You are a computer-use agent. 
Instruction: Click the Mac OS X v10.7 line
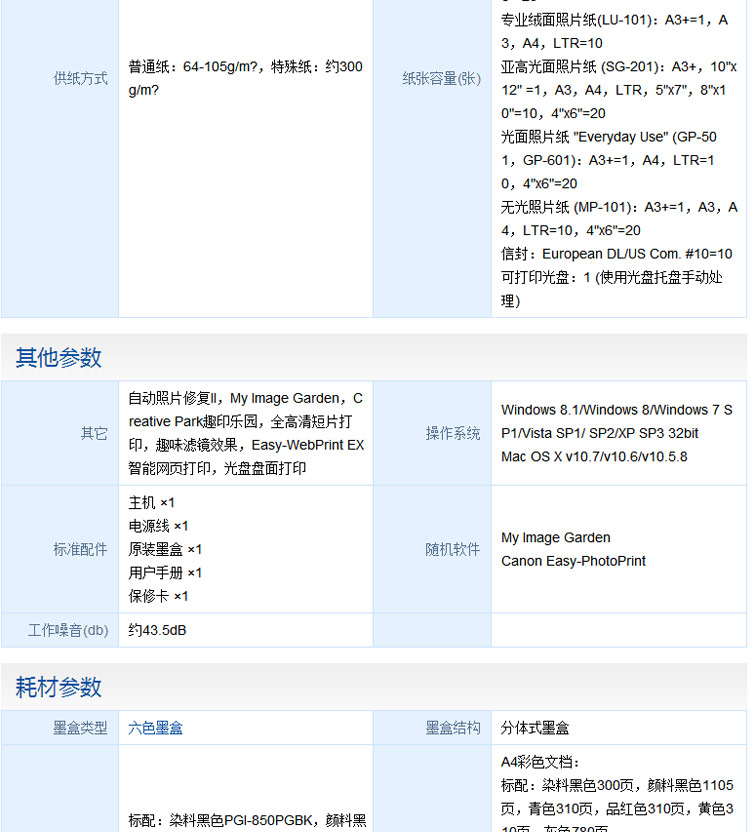click(594, 457)
